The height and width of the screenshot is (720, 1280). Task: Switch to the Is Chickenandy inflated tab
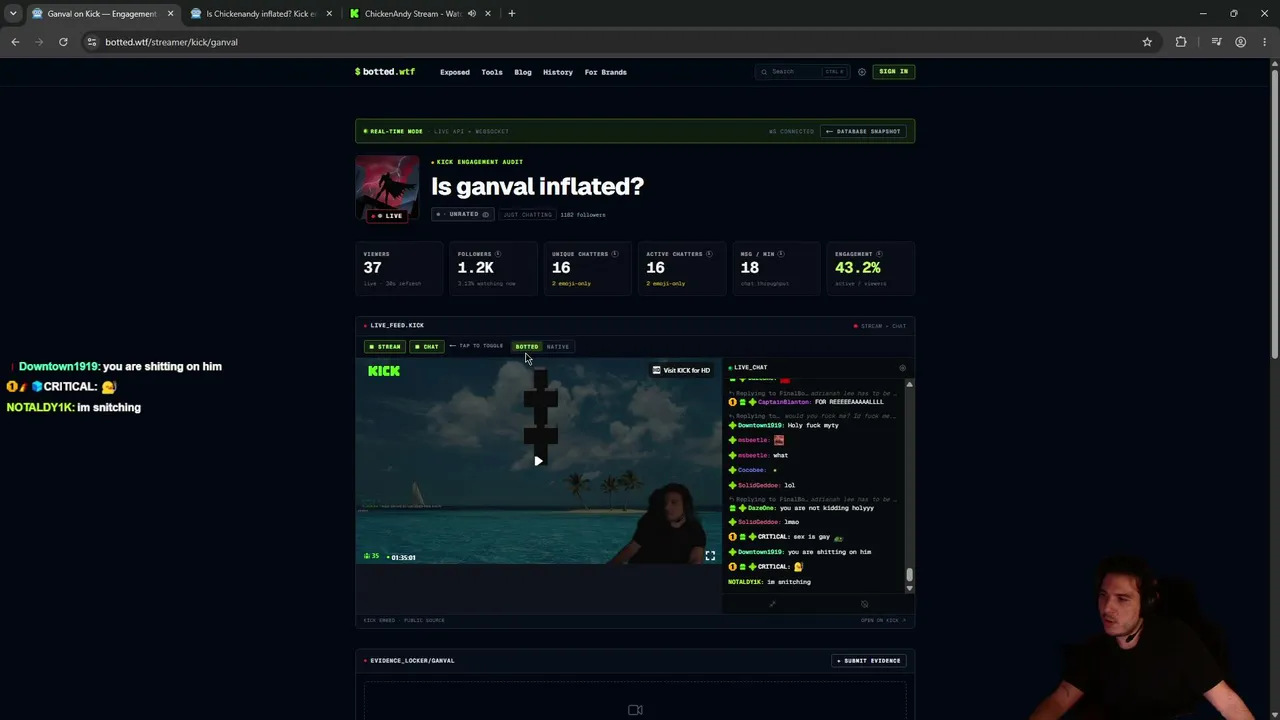(x=262, y=14)
